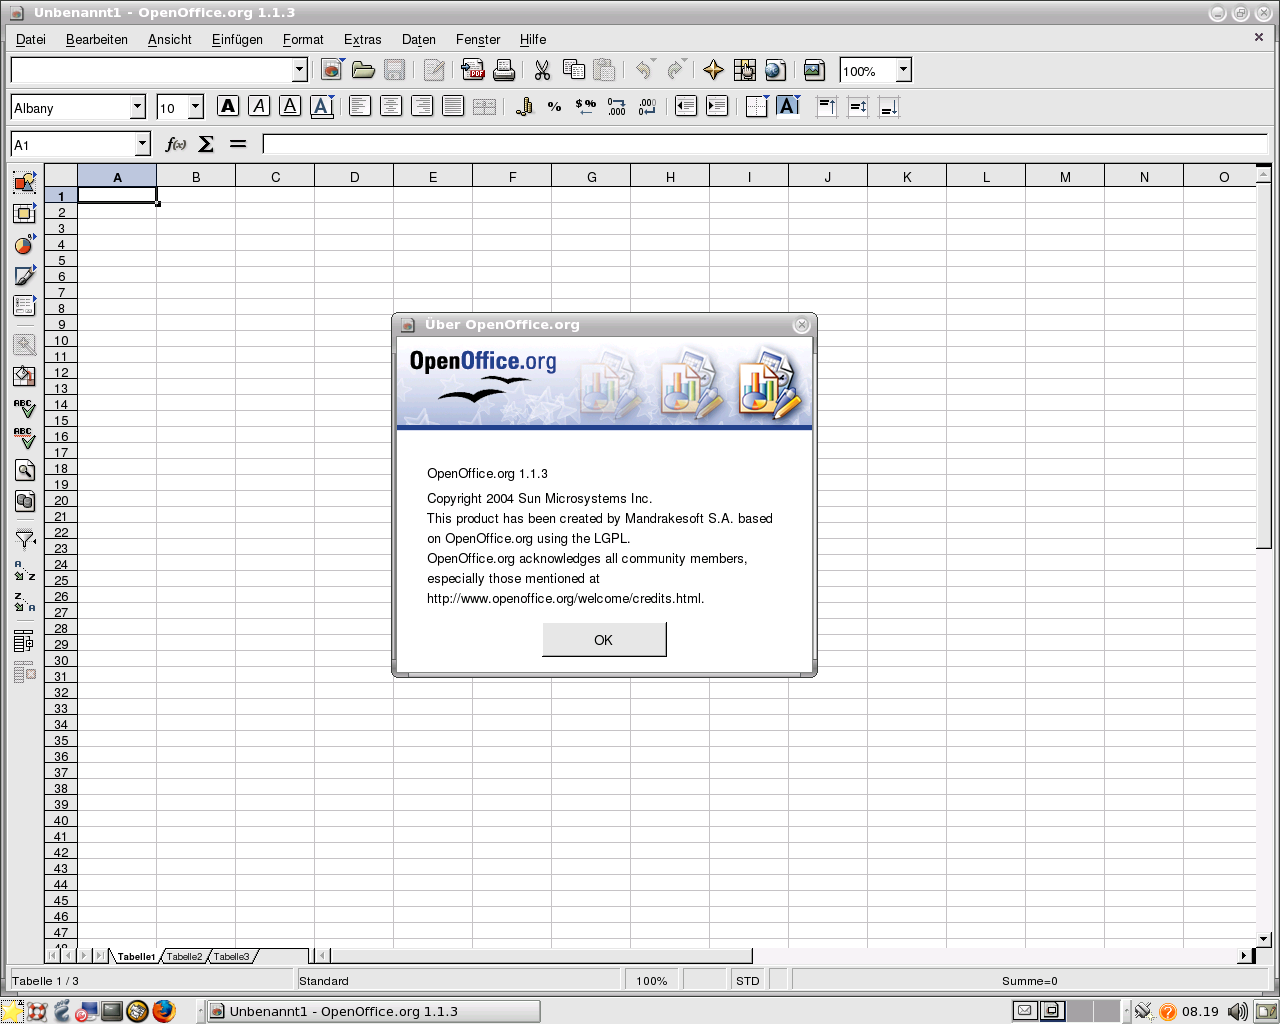Open the 100% zoom dropdown

pyautogui.click(x=903, y=70)
